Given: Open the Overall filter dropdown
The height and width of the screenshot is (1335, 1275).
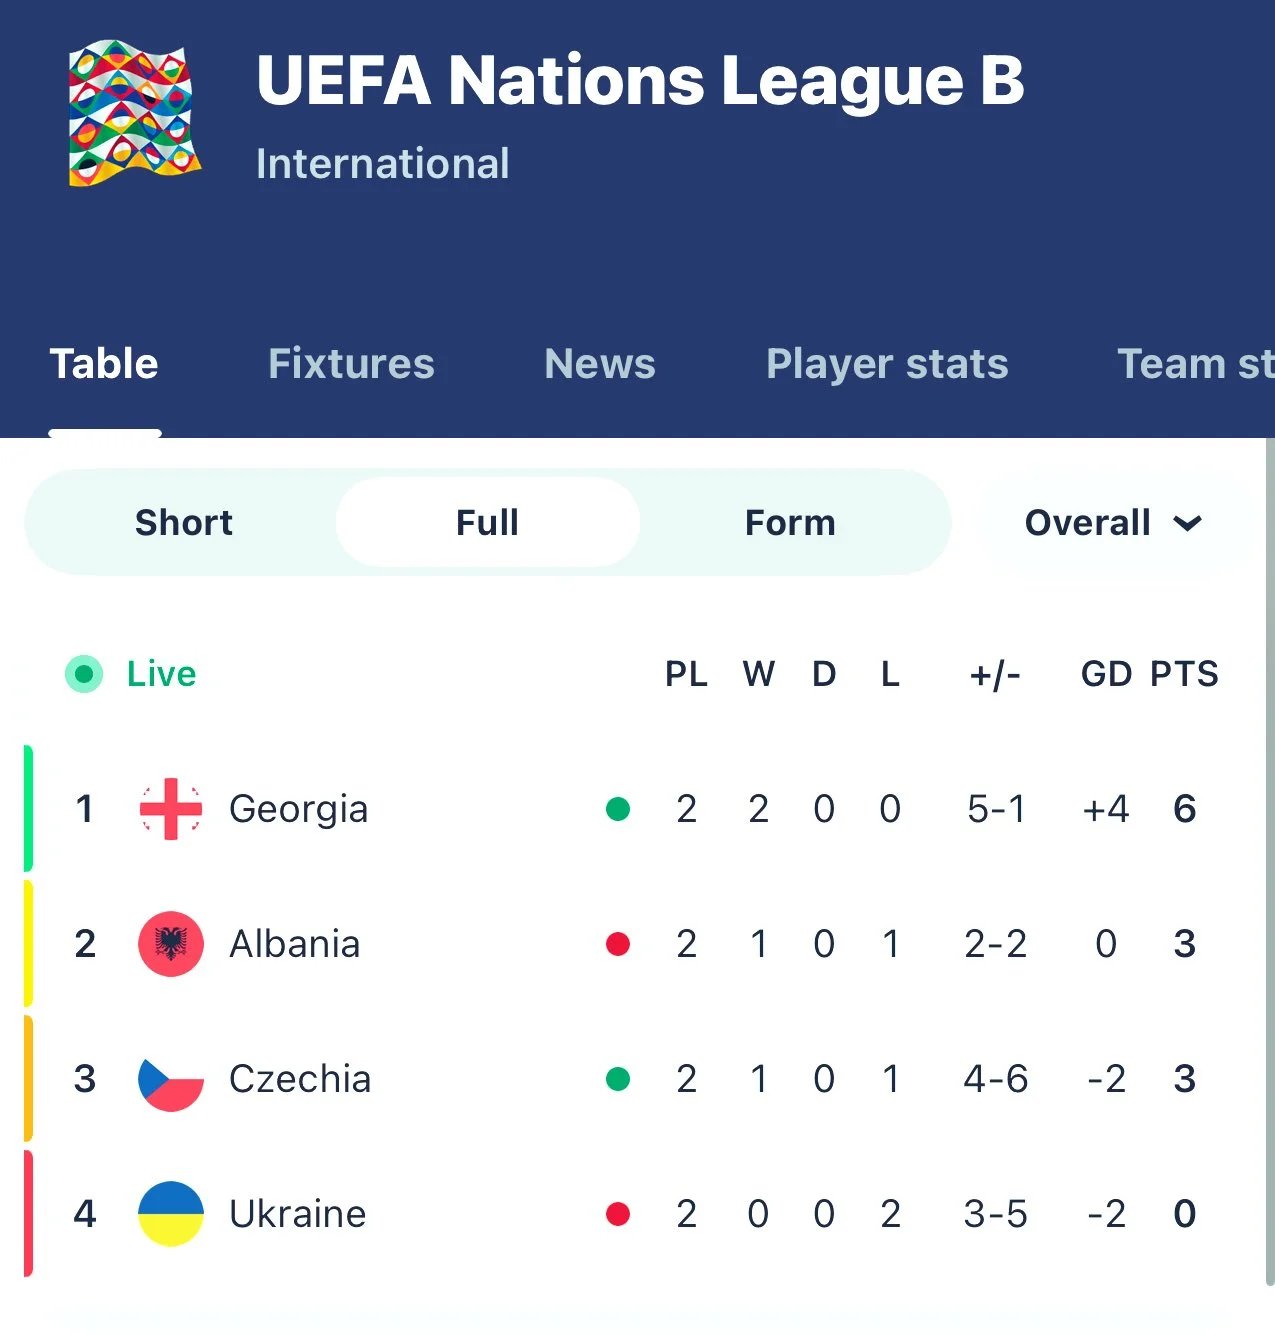Looking at the screenshot, I should pos(1089,523).
